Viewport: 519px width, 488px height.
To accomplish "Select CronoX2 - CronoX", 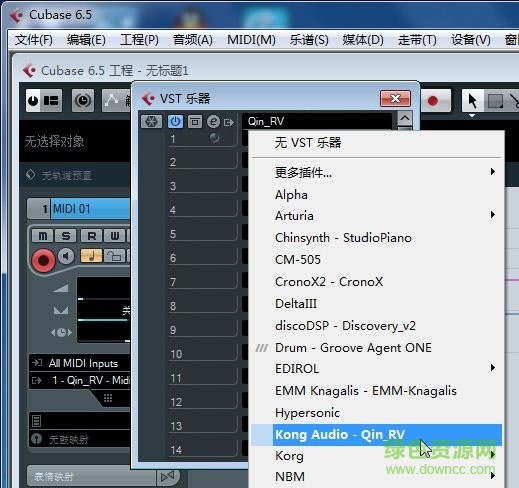I will click(x=376, y=282).
